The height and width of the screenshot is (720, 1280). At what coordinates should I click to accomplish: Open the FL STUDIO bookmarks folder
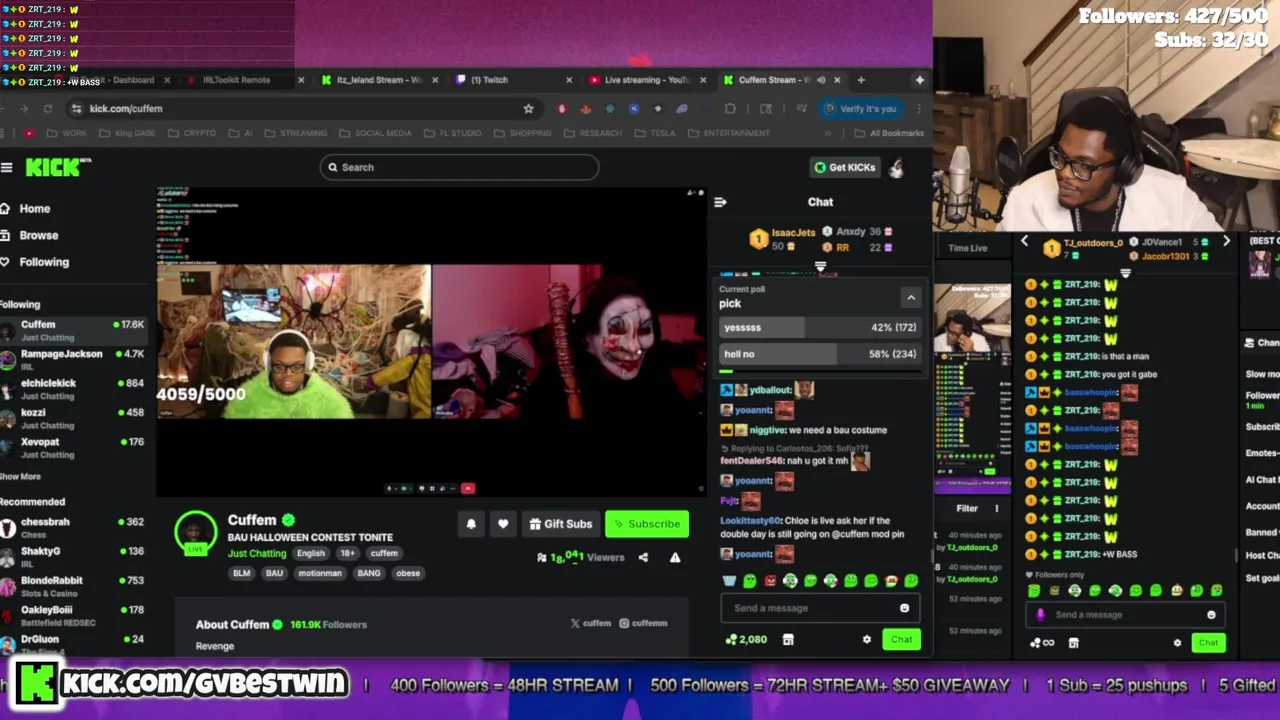[452, 133]
